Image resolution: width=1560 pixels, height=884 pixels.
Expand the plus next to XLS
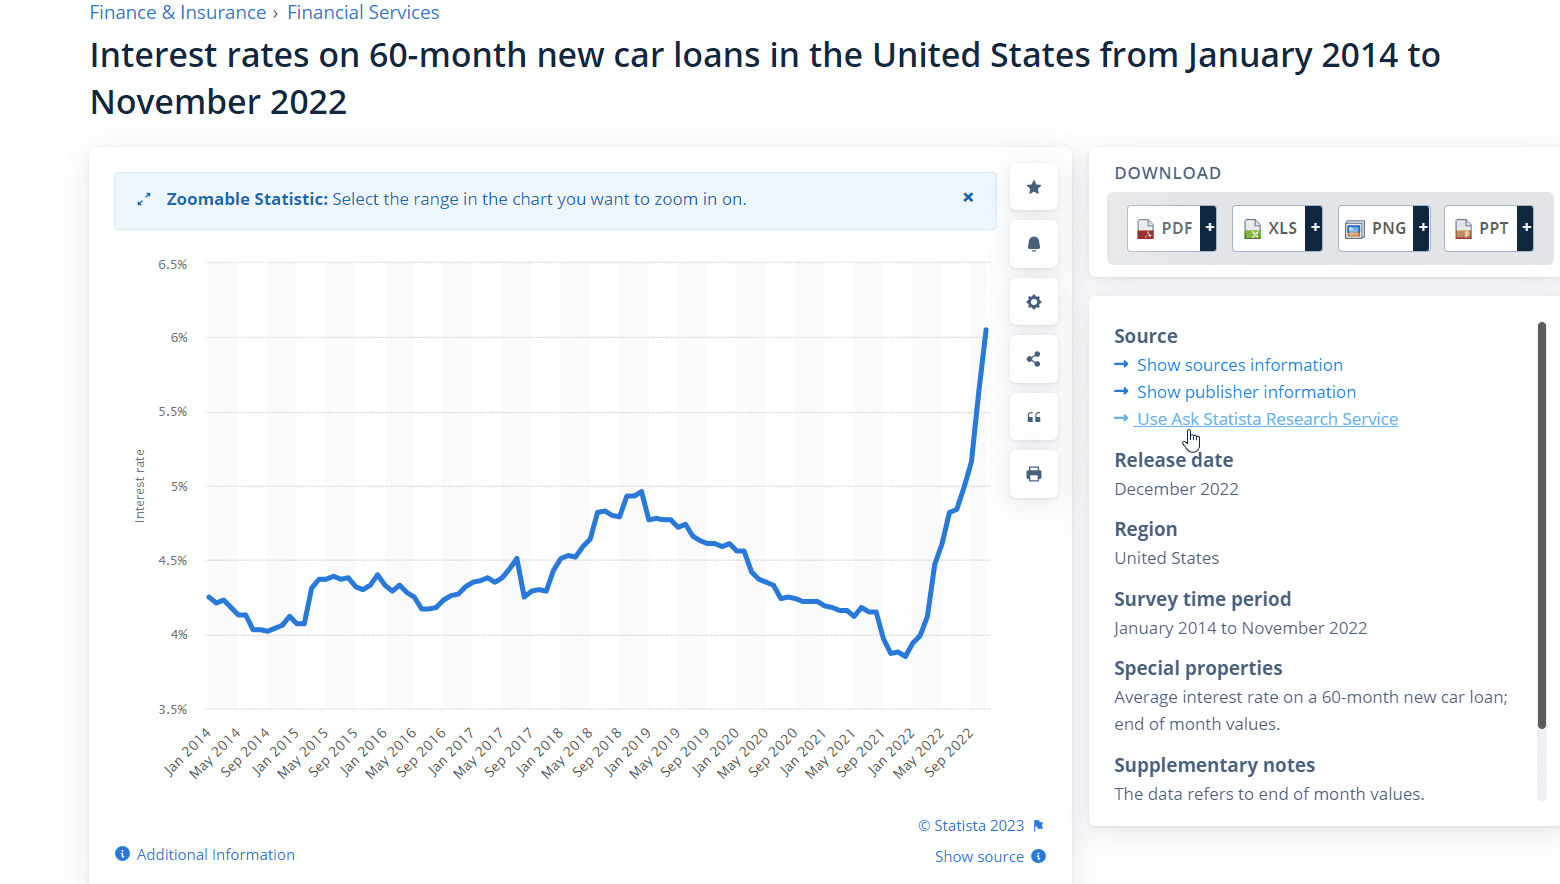tap(1315, 228)
